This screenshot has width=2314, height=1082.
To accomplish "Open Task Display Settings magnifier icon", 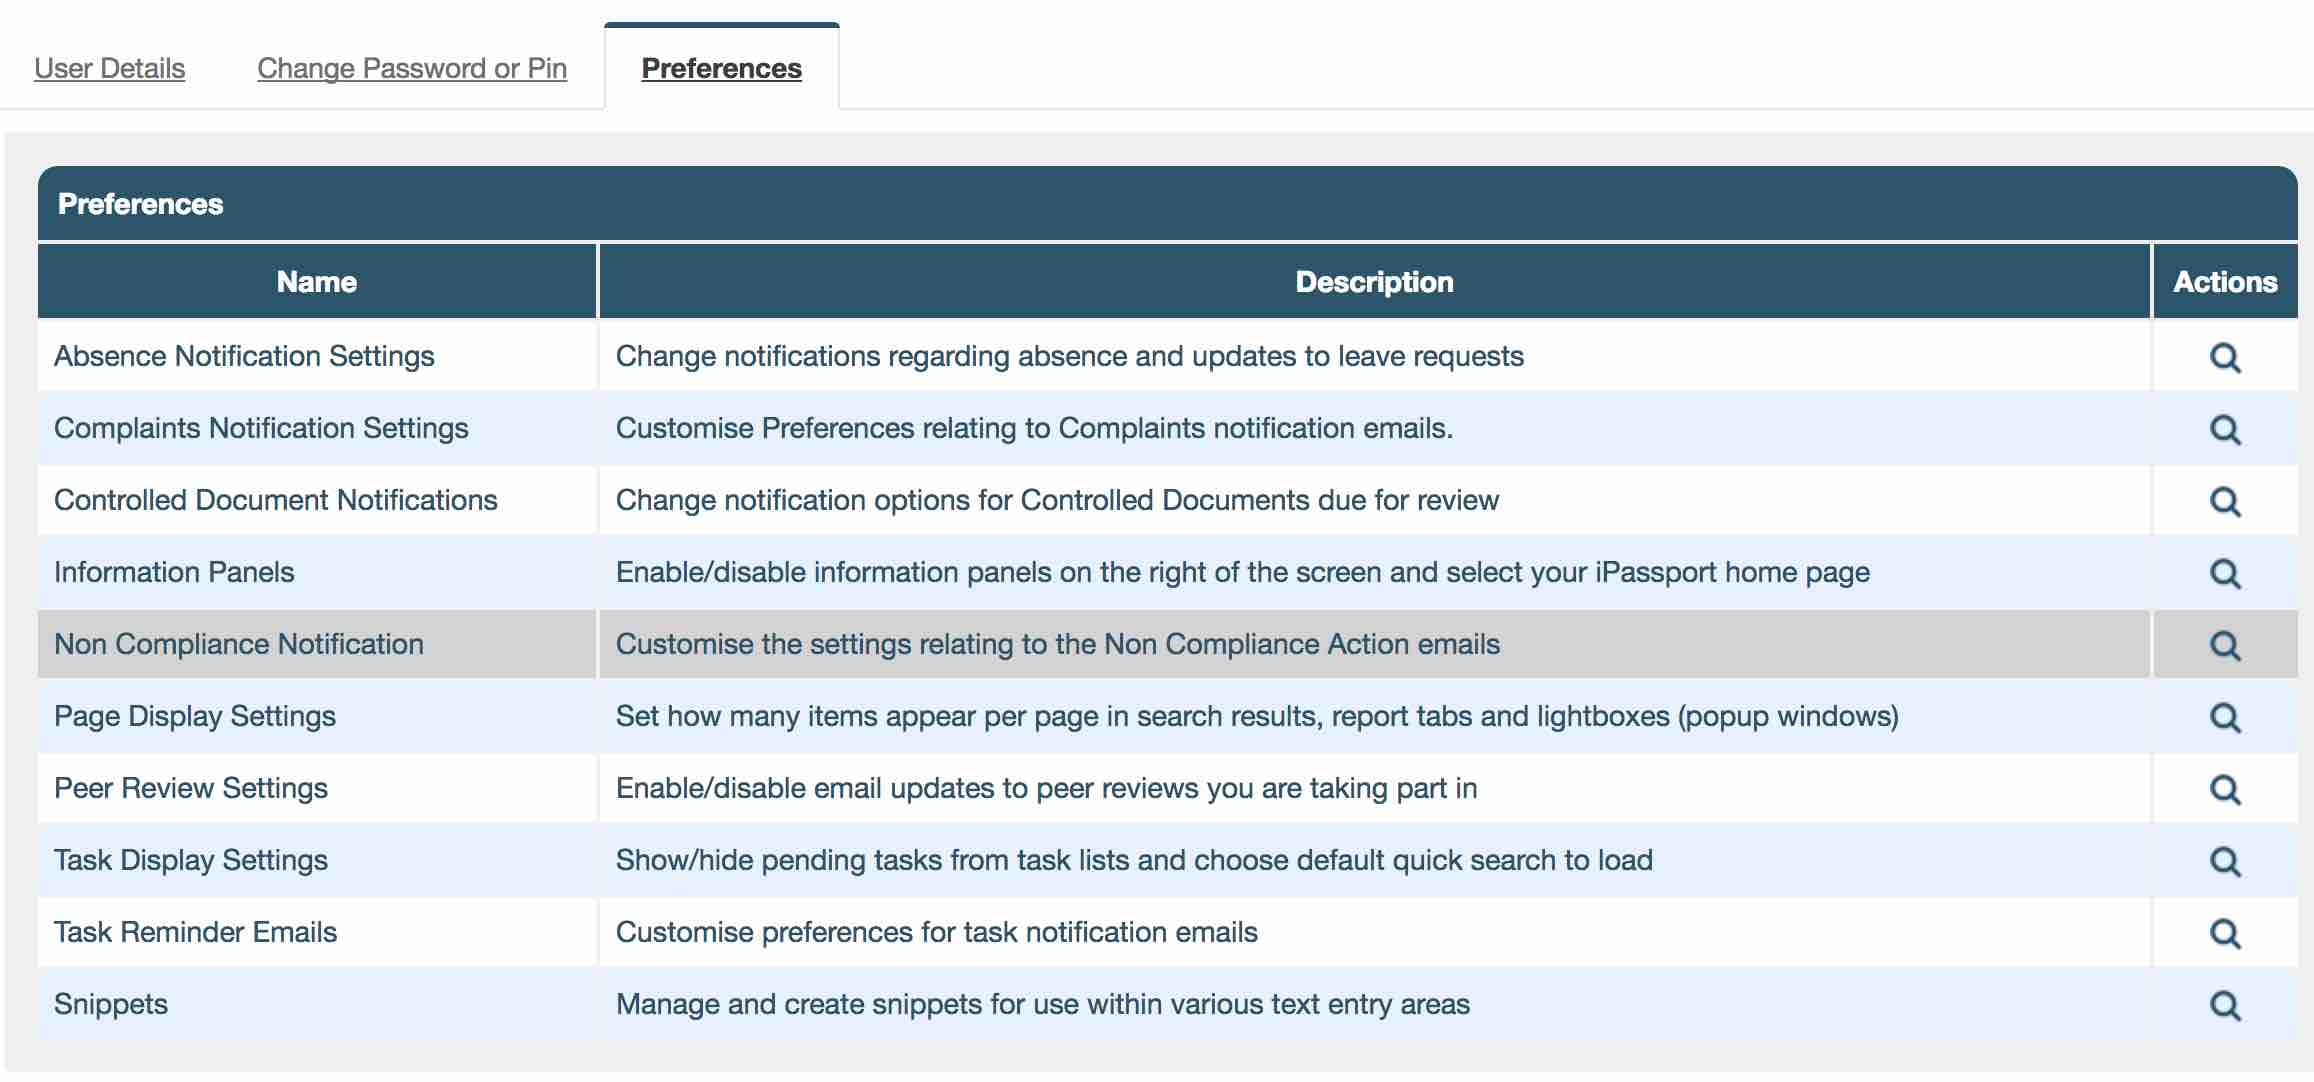I will coord(2224,861).
